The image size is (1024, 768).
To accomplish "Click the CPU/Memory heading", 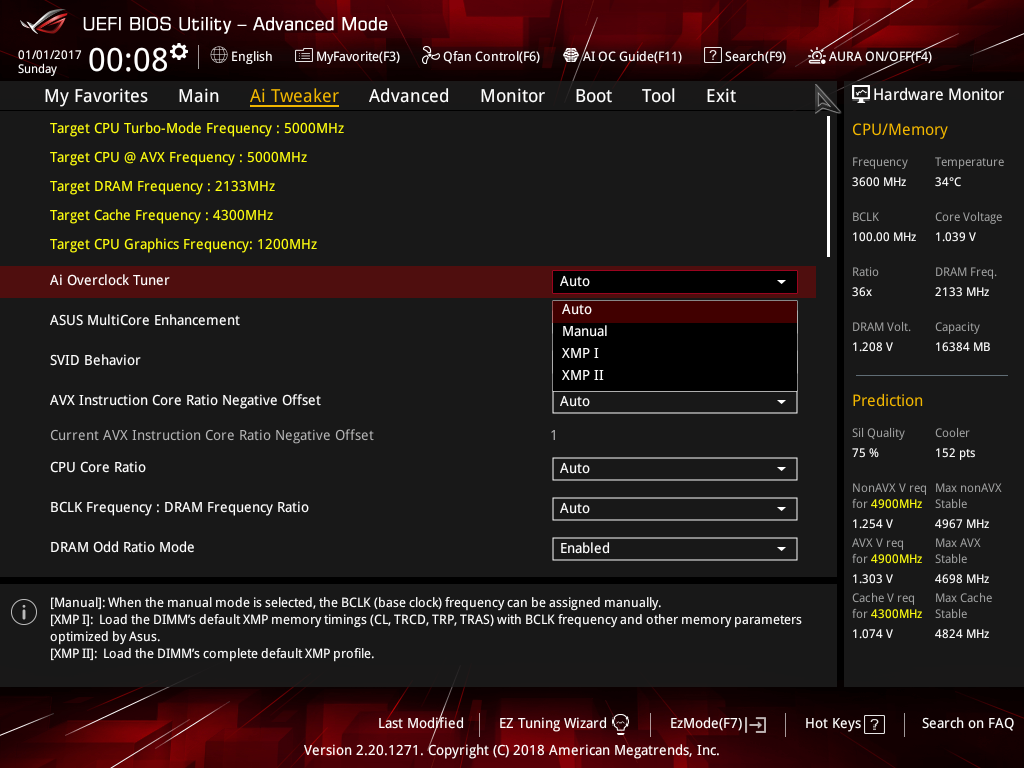I will 899,129.
